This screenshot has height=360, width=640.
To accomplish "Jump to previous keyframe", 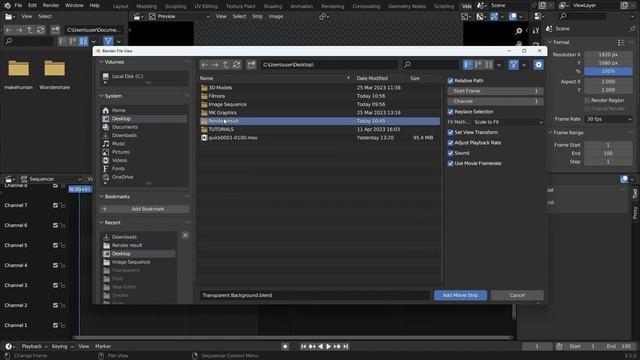I will [312, 347].
